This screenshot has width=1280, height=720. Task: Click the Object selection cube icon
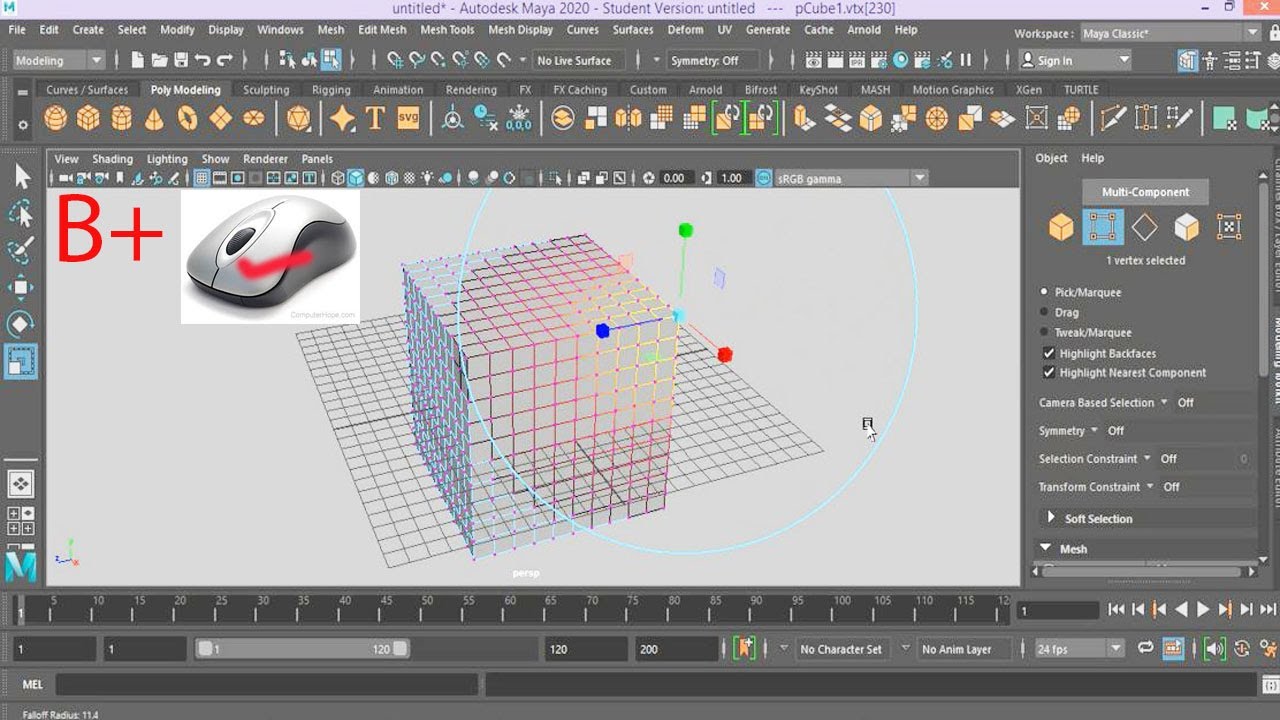(x=1061, y=228)
